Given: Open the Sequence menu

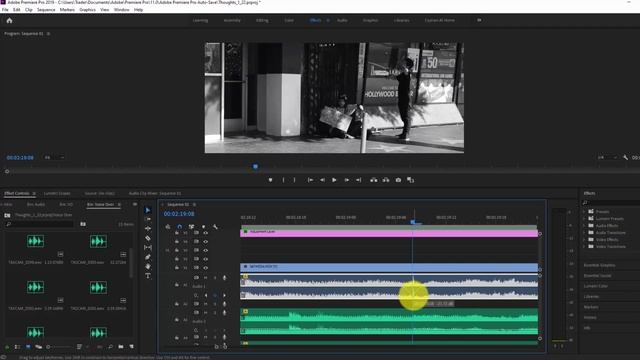Looking at the screenshot, I should [46, 9].
